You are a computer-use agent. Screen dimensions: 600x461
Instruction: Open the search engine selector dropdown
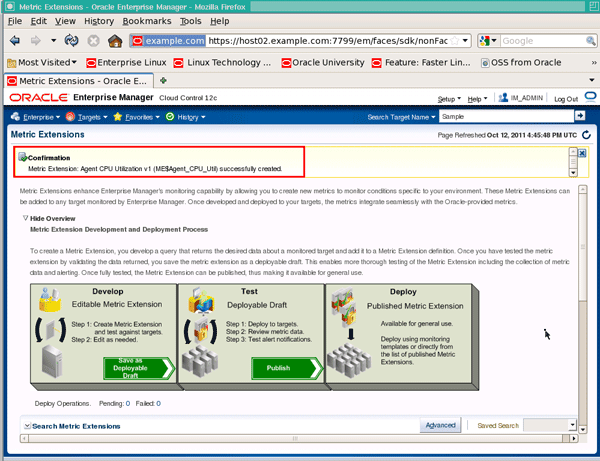tap(489, 41)
